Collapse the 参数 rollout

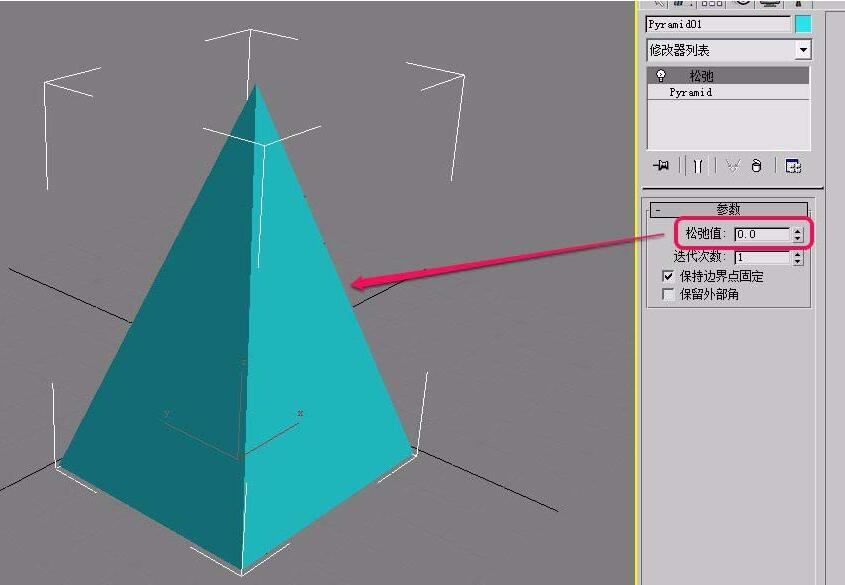[729, 209]
